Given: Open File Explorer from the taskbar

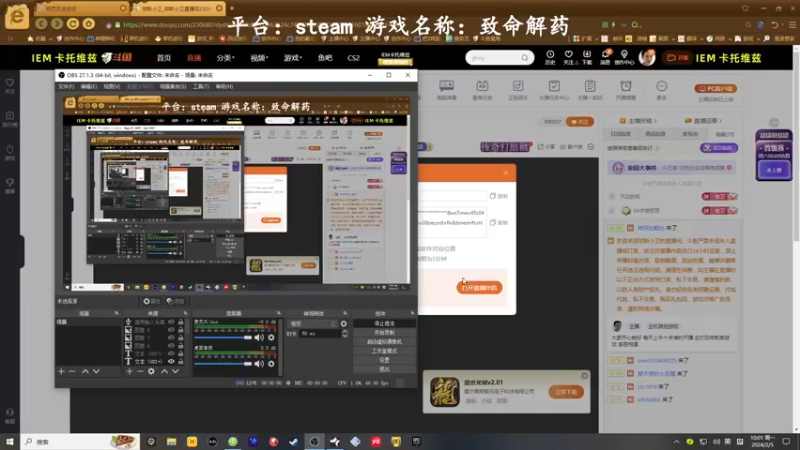Looking at the screenshot, I should pos(171,441).
